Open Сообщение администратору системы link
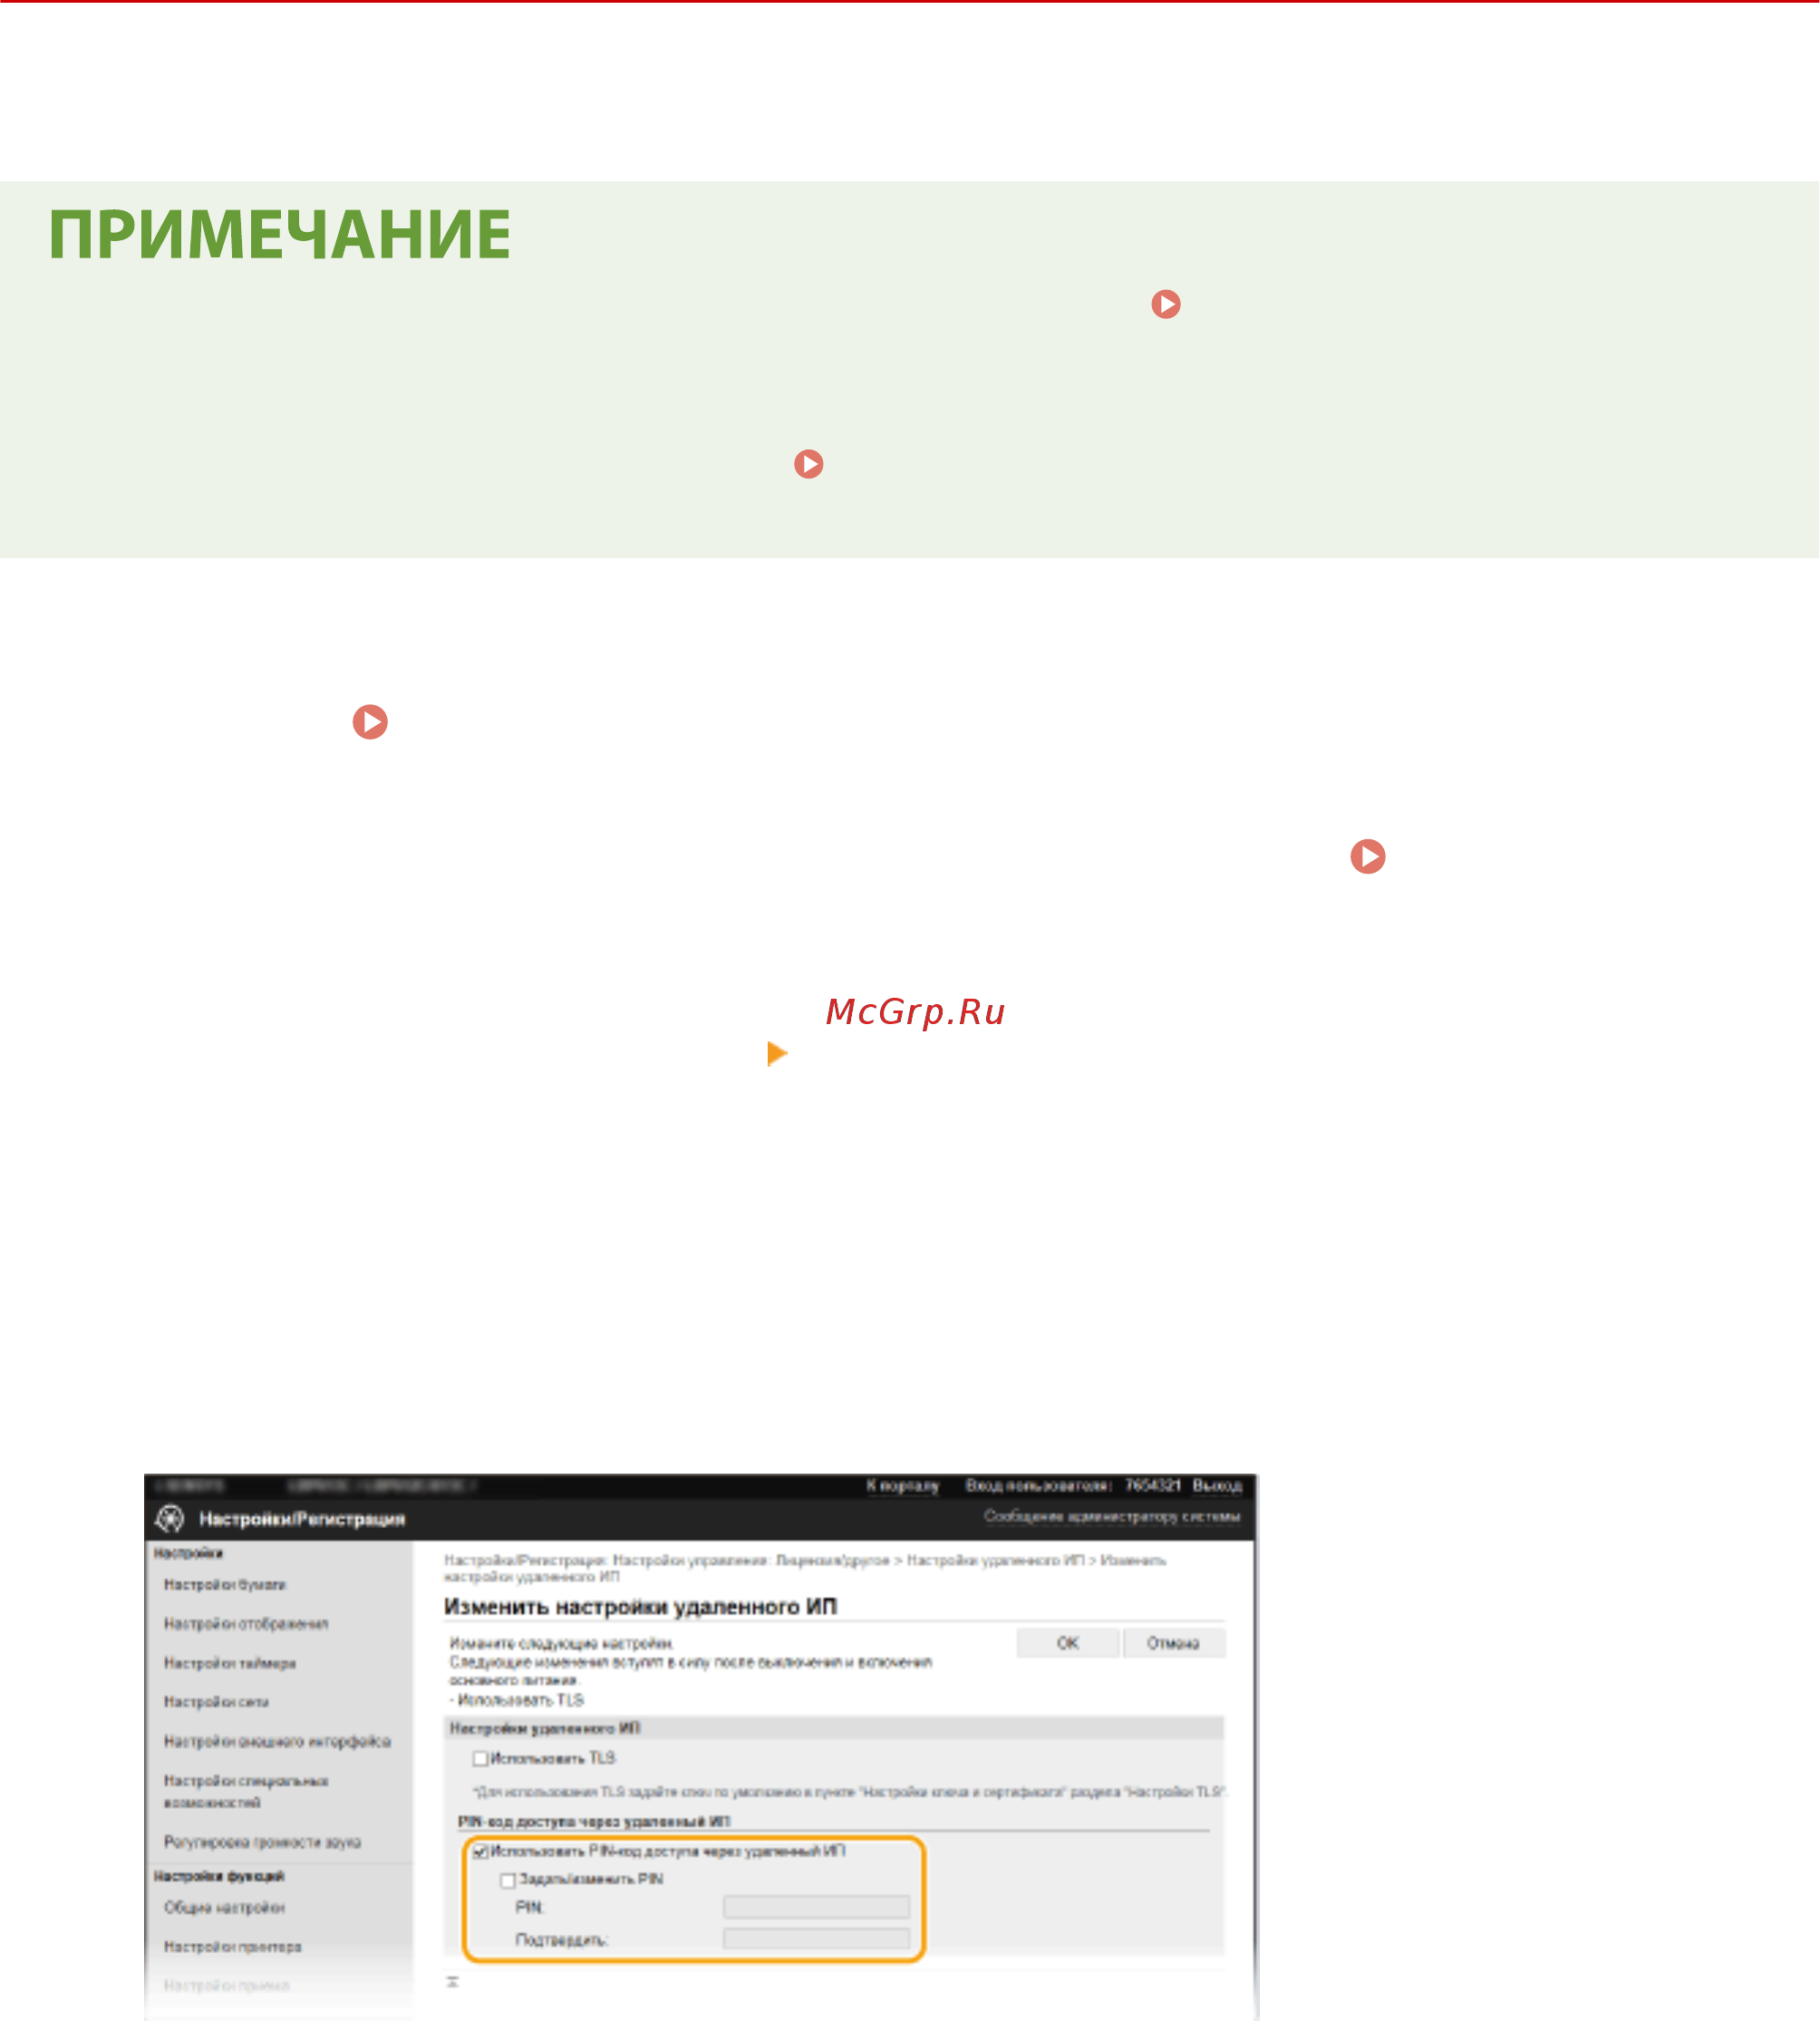1820x2021 pixels. point(1112,1517)
